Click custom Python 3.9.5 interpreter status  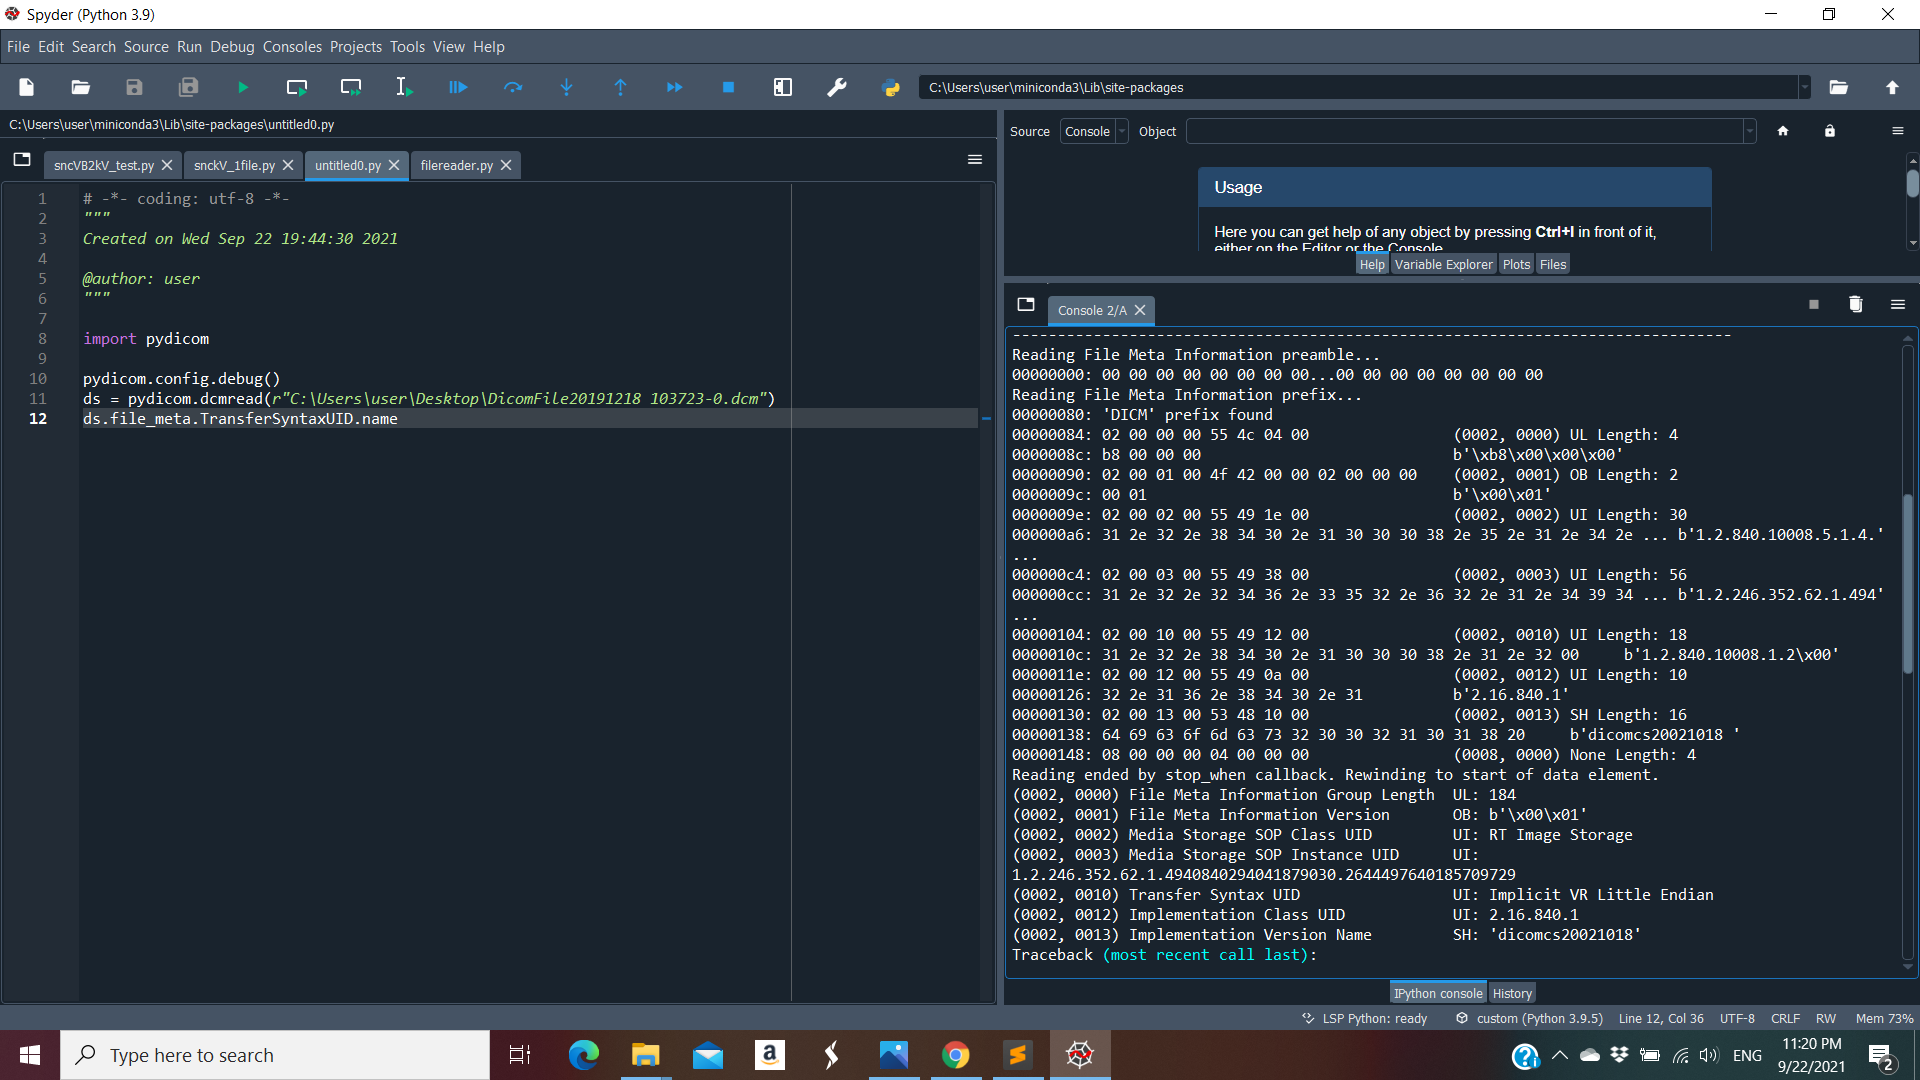pyautogui.click(x=1529, y=1019)
